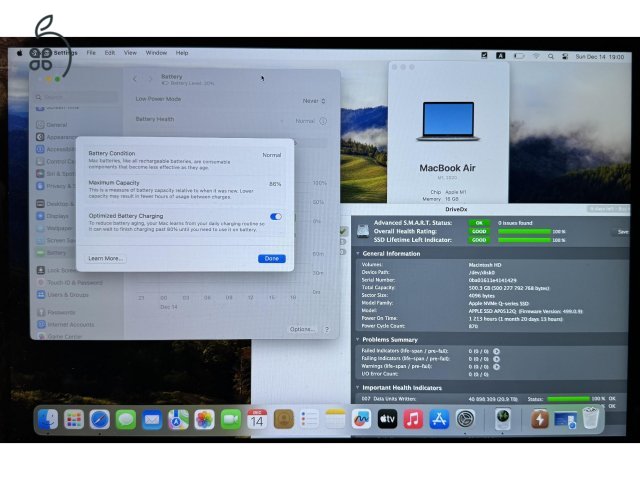Image resolution: width=640 pixels, height=480 pixels.
Task: Click the Overall Health Rating progress bar
Action: point(524,232)
